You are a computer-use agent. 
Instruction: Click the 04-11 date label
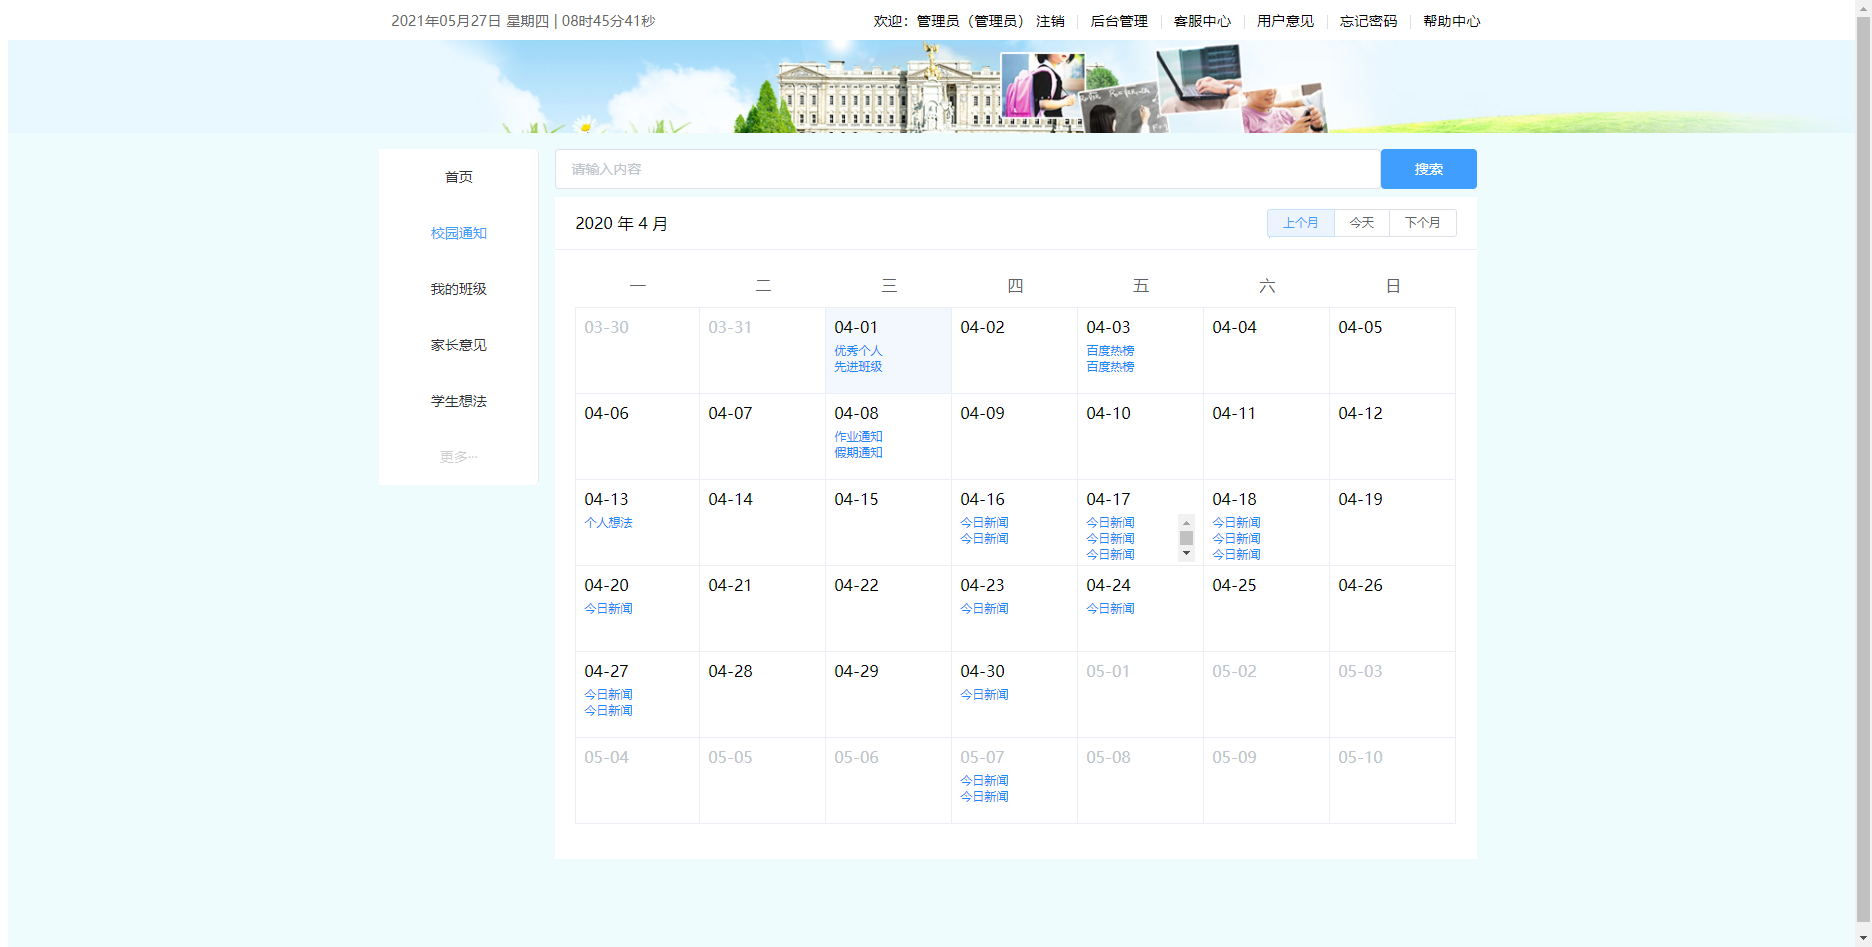click(x=1234, y=414)
